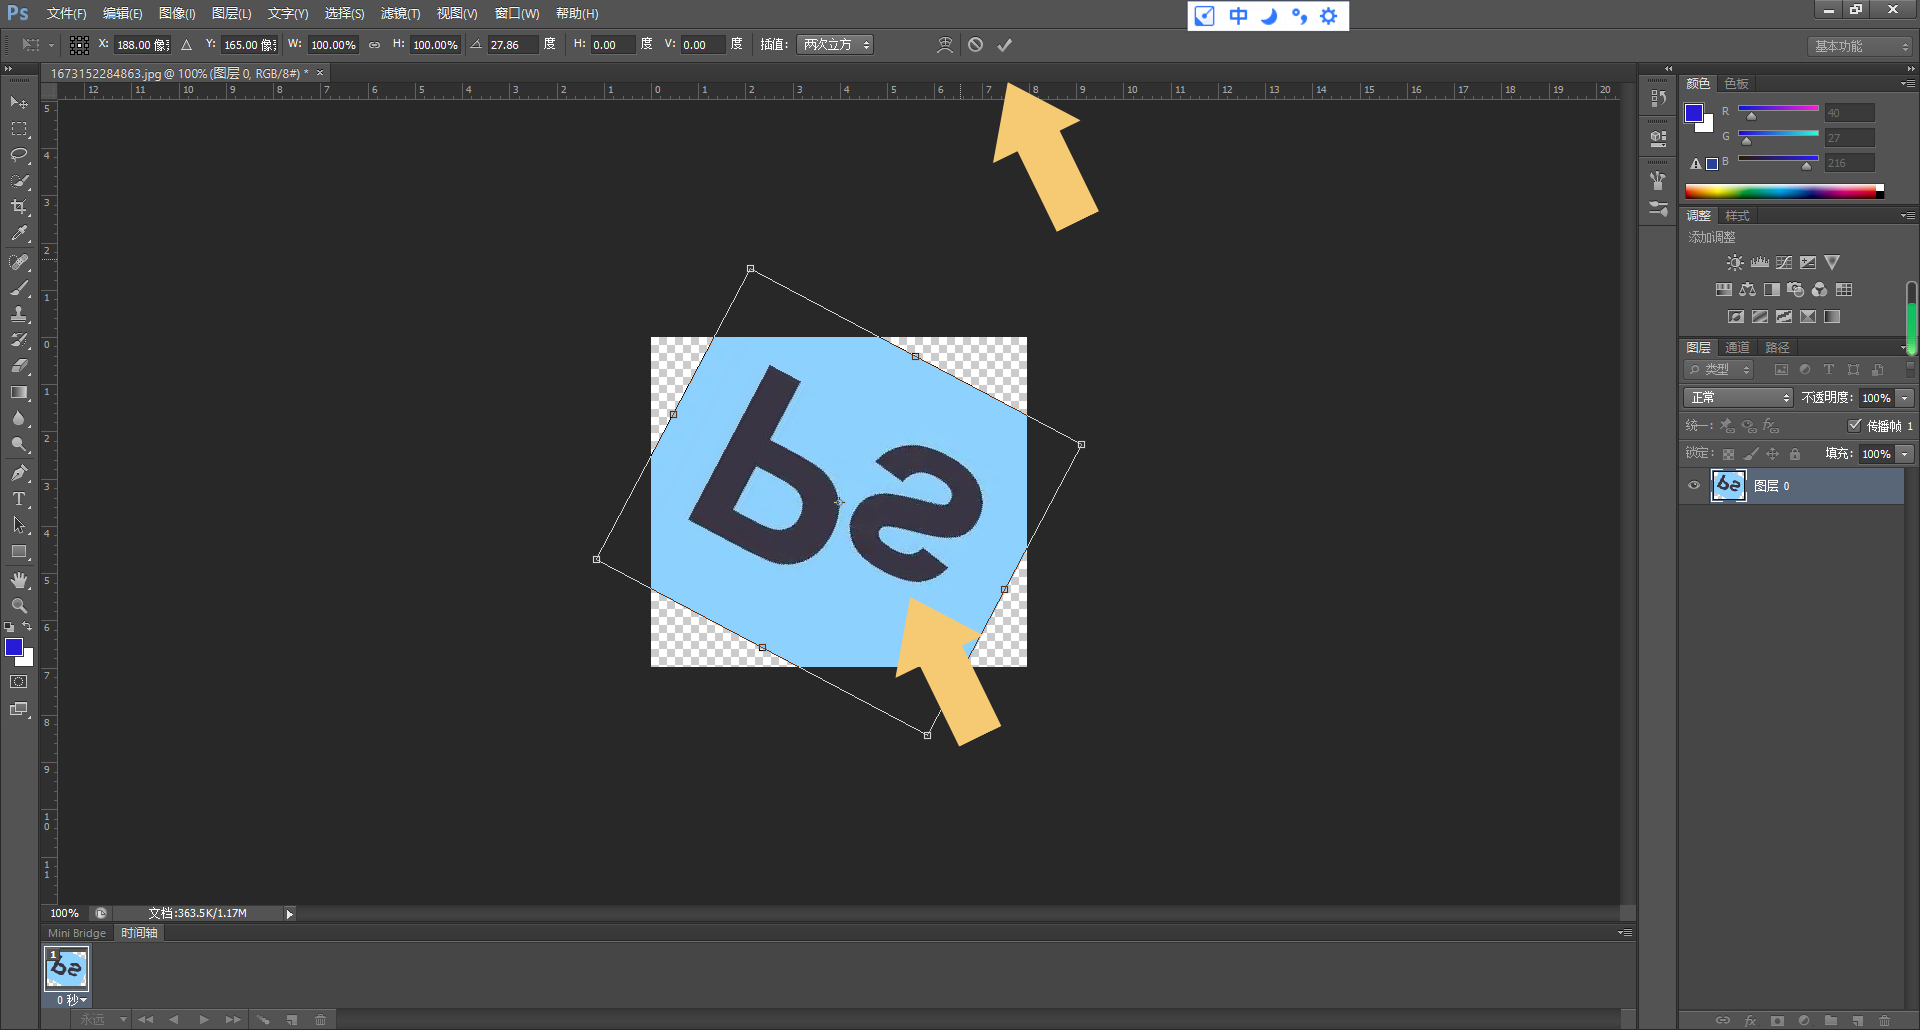
Task: Open the 正常 blend mode dropdown
Action: point(1738,398)
